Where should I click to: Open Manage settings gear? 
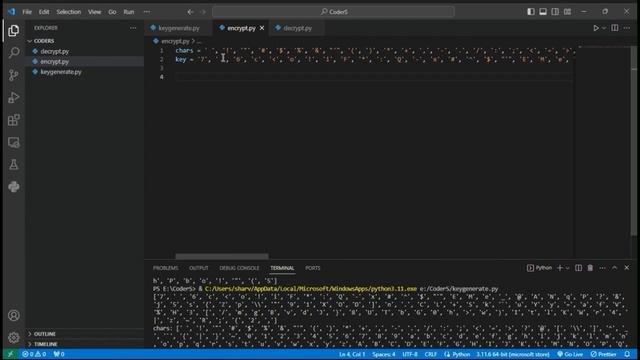13,338
